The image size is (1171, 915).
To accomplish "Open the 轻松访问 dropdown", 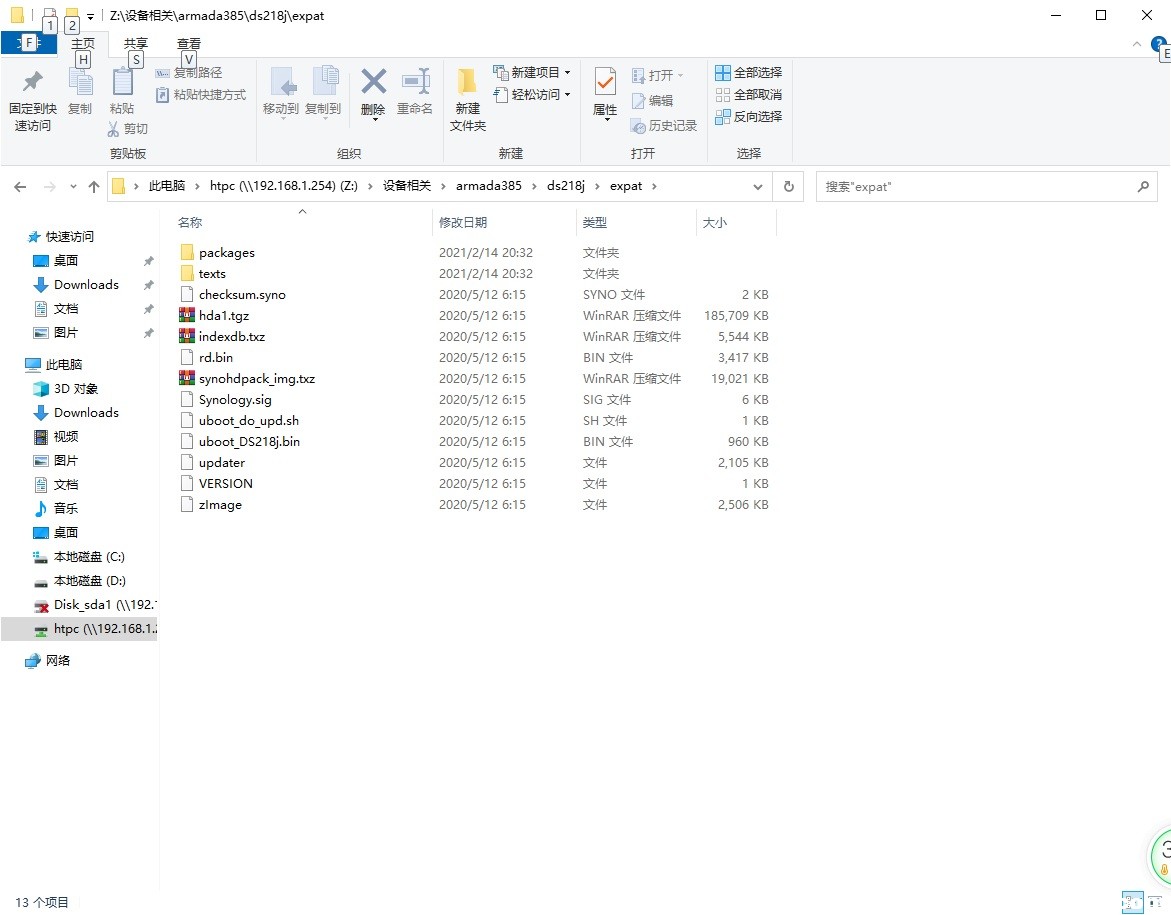I will pos(532,94).
